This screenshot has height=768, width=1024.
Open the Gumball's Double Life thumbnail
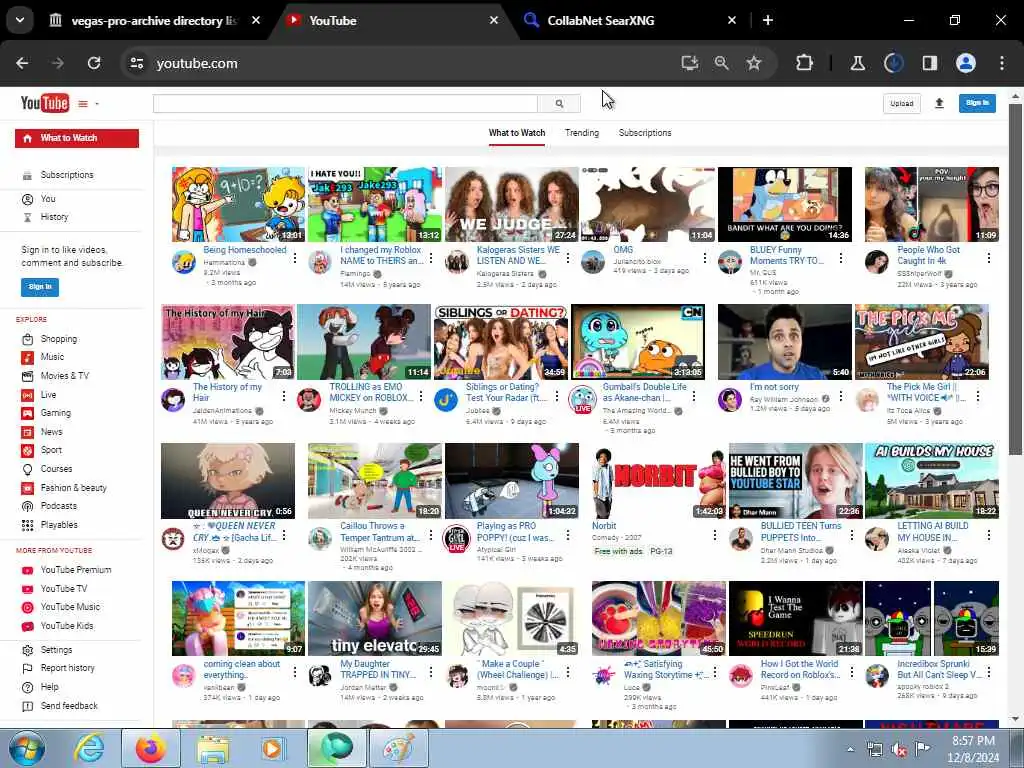coord(637,342)
